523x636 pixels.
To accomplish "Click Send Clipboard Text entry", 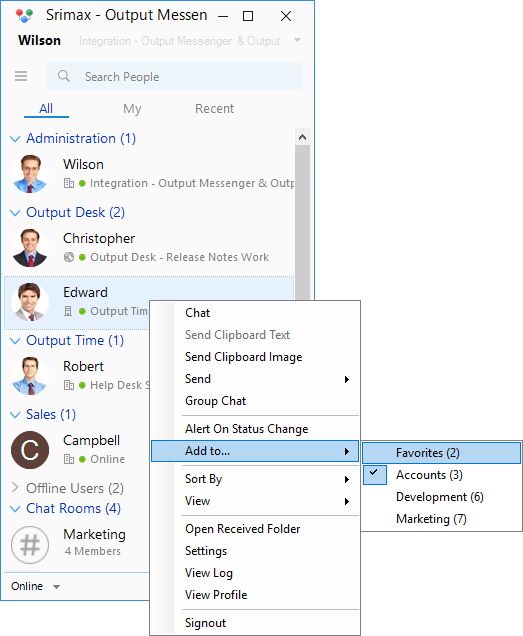I will 255,335.
